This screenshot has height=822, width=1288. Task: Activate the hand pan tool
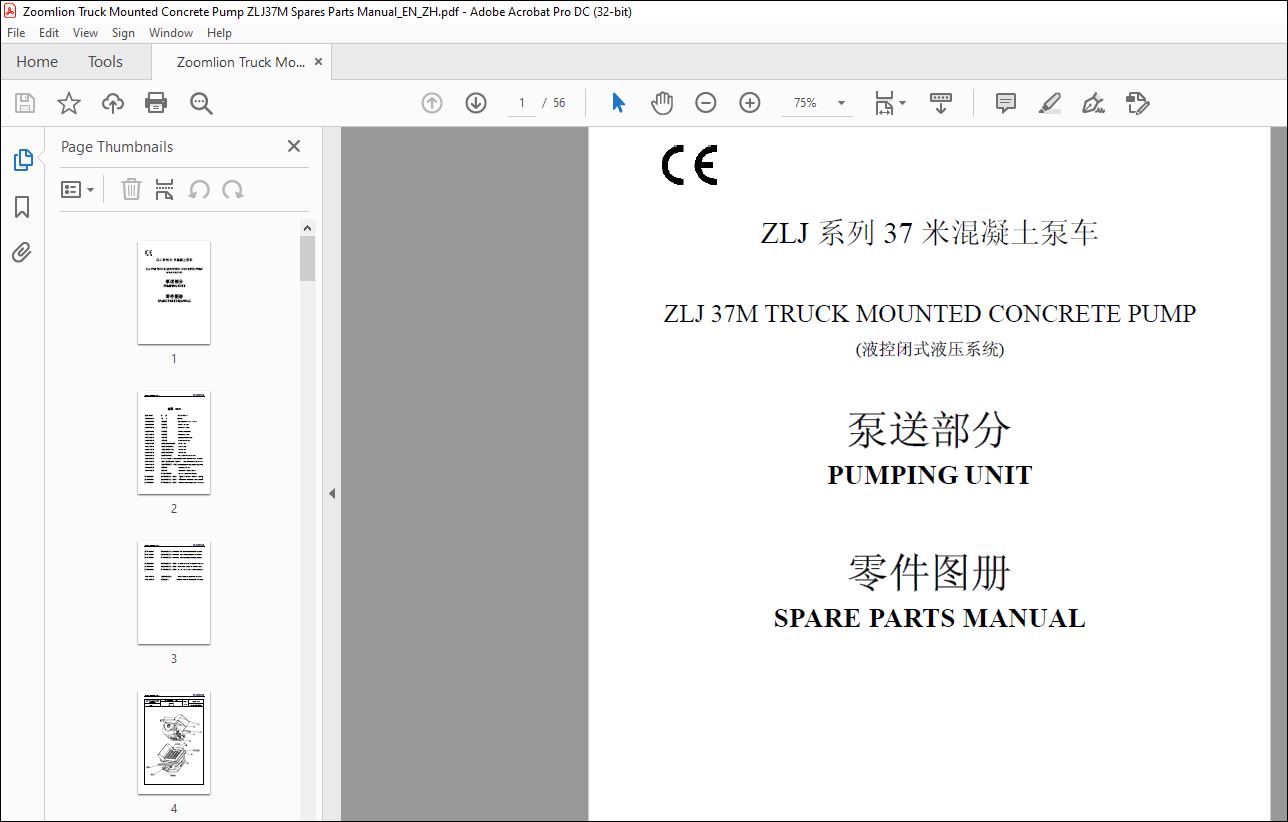(x=662, y=103)
